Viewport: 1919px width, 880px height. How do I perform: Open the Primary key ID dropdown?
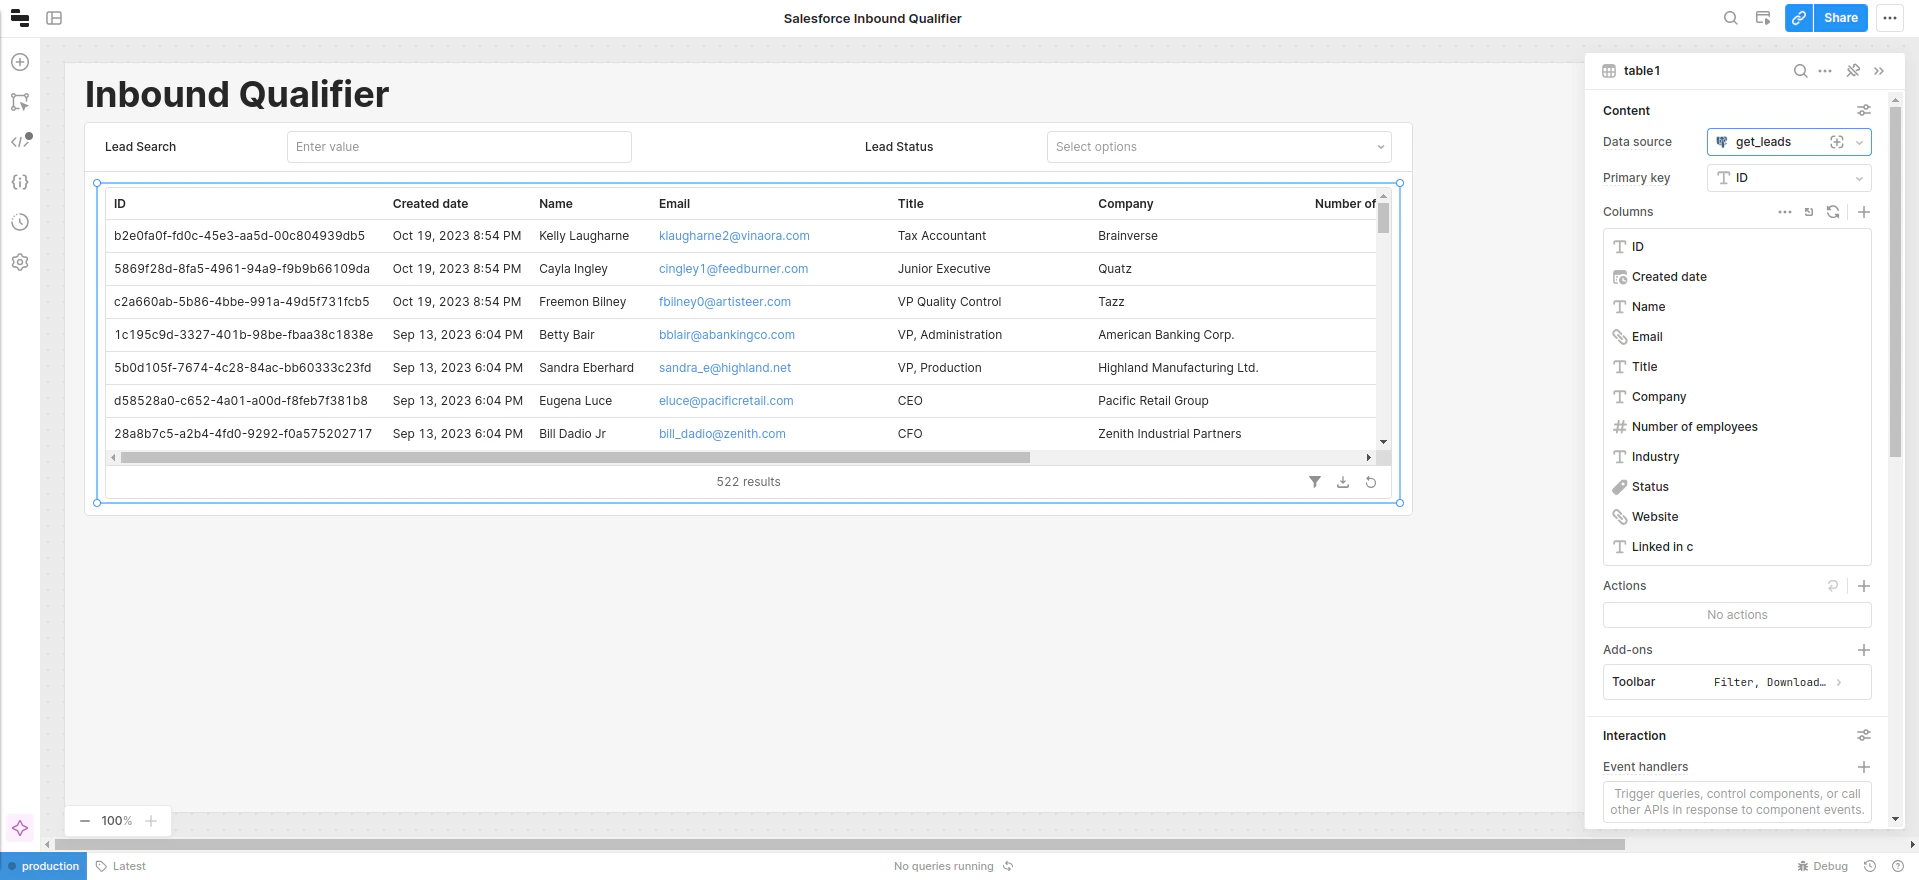pyautogui.click(x=1789, y=178)
